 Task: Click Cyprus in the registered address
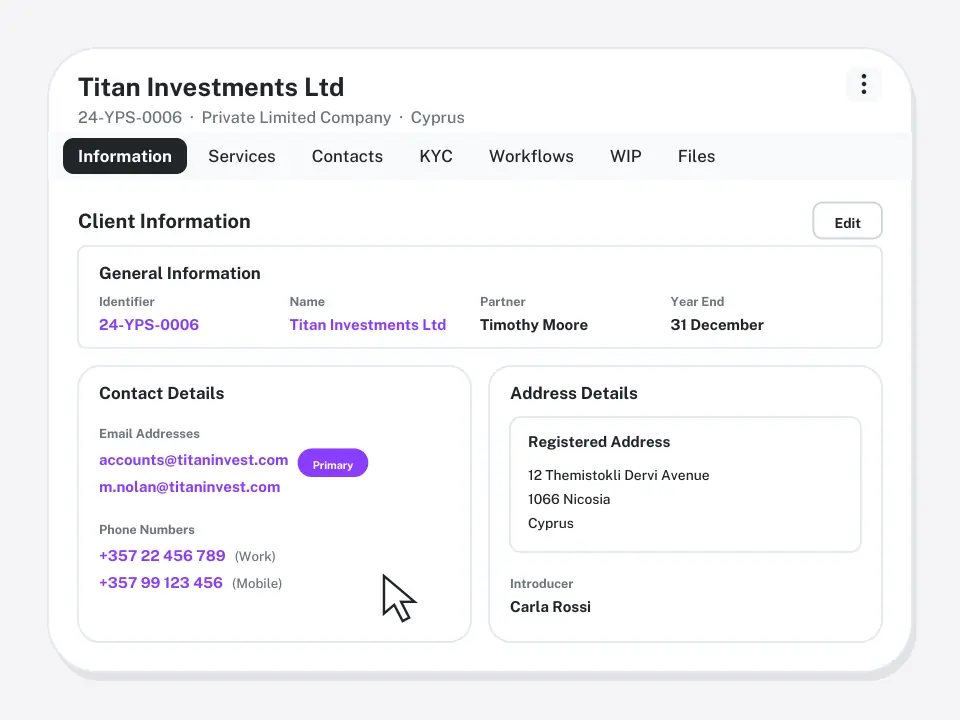pos(550,523)
